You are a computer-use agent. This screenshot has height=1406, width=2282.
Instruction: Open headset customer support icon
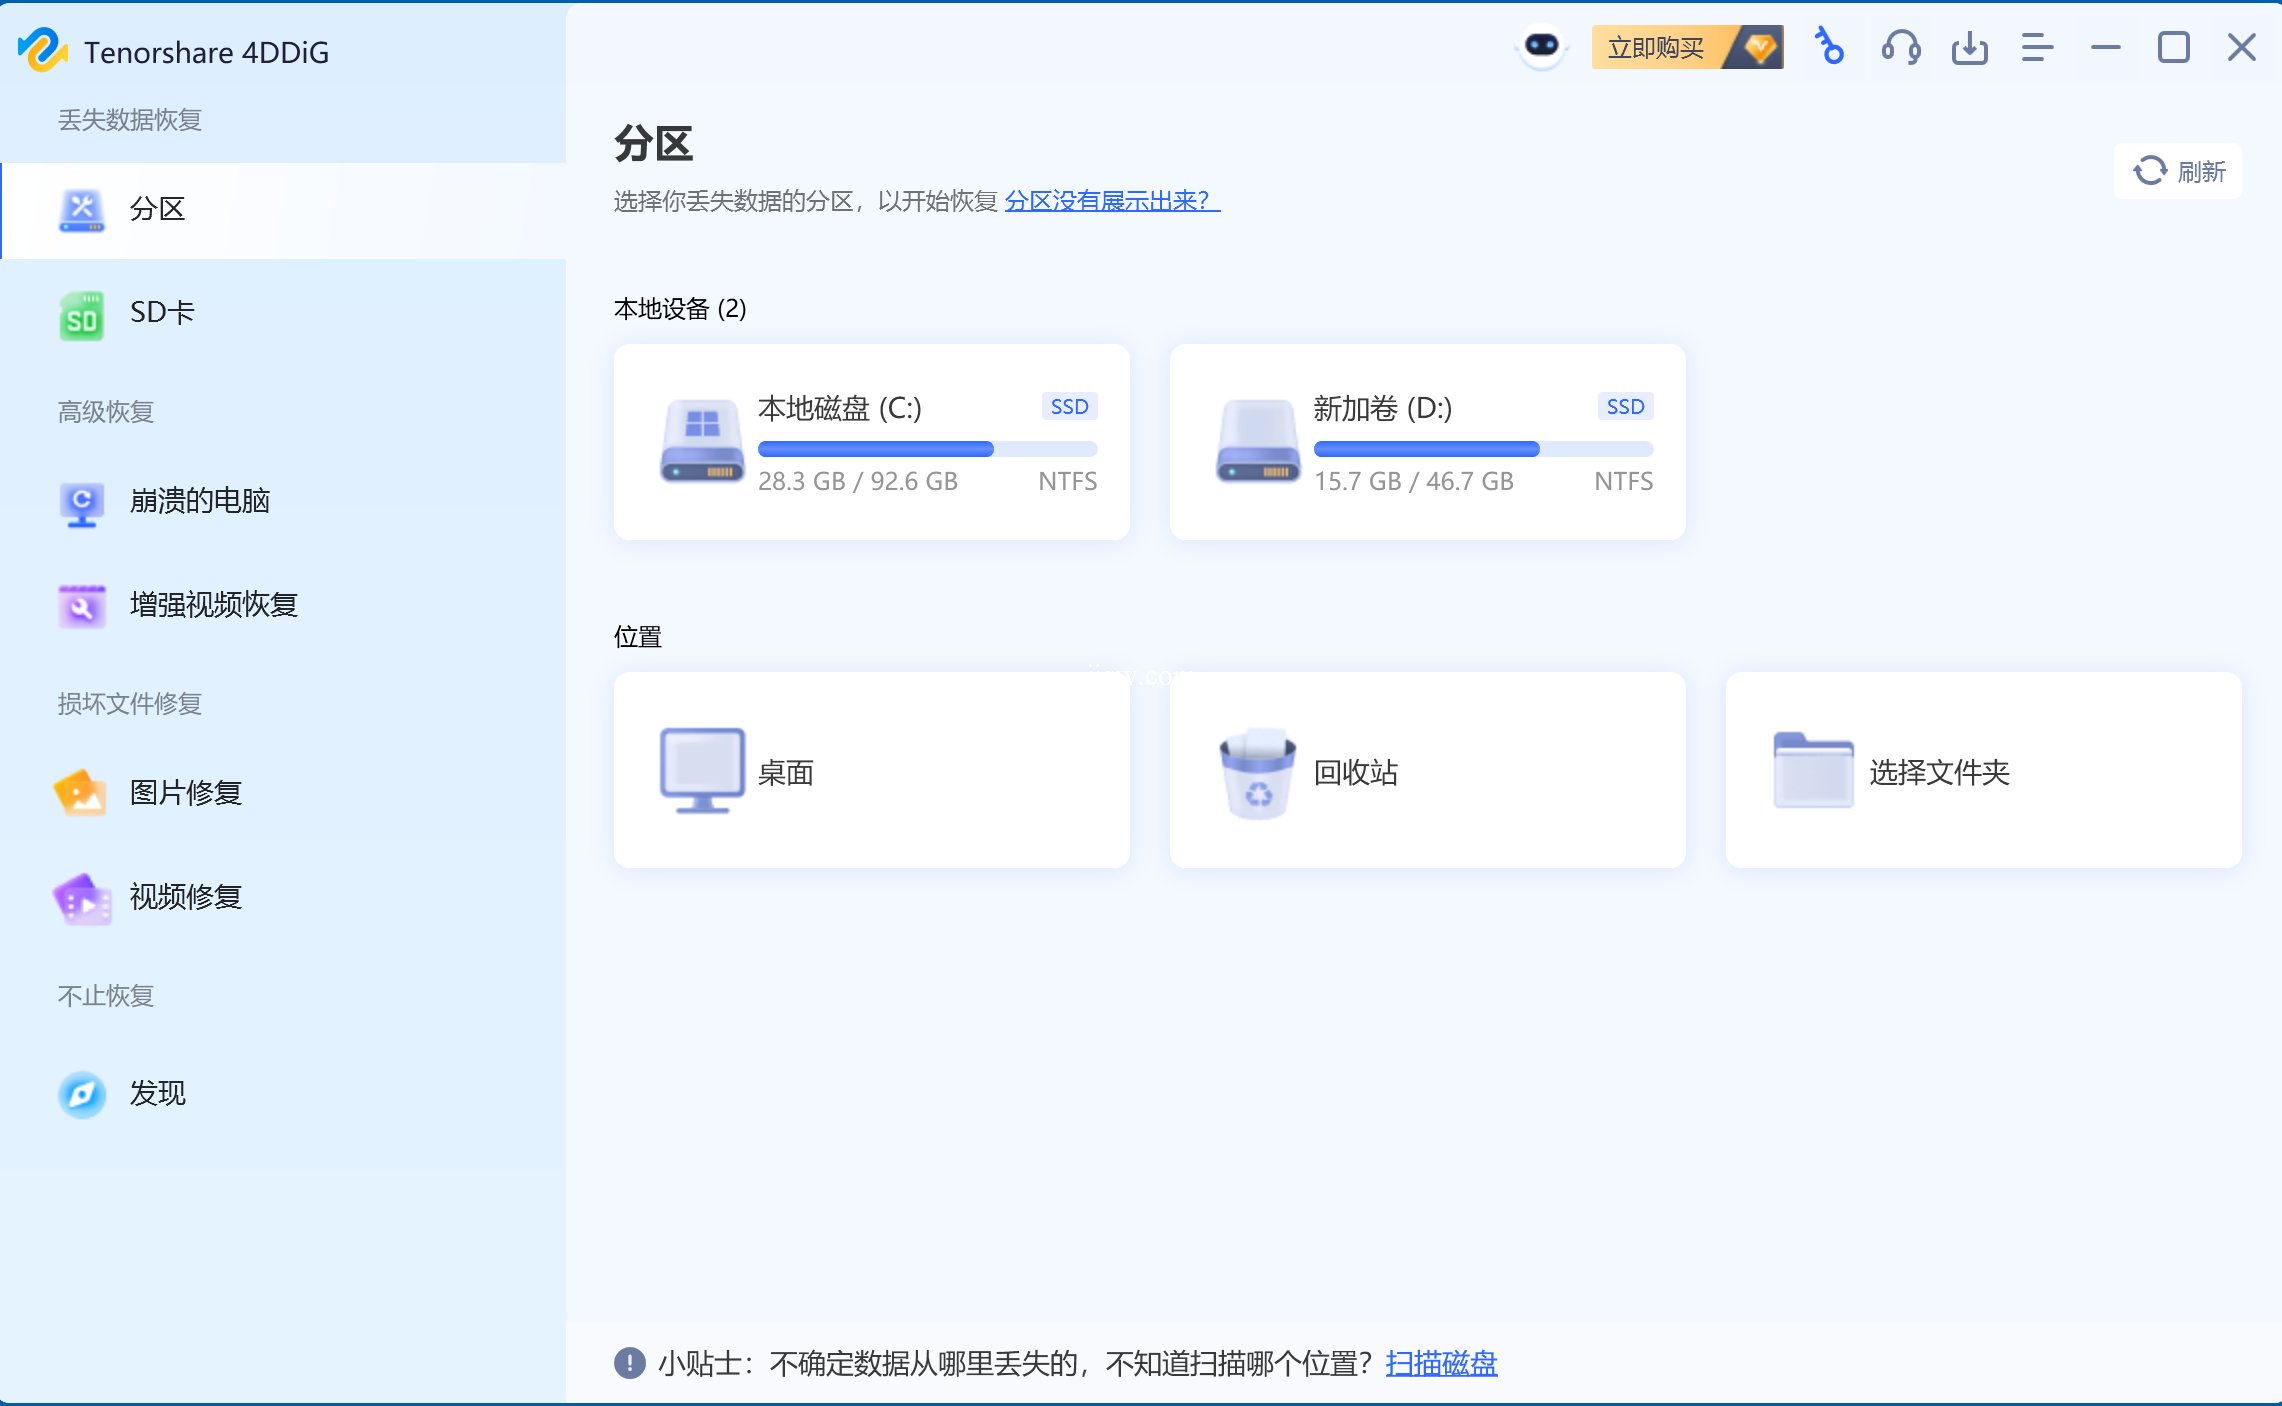(x=1900, y=47)
